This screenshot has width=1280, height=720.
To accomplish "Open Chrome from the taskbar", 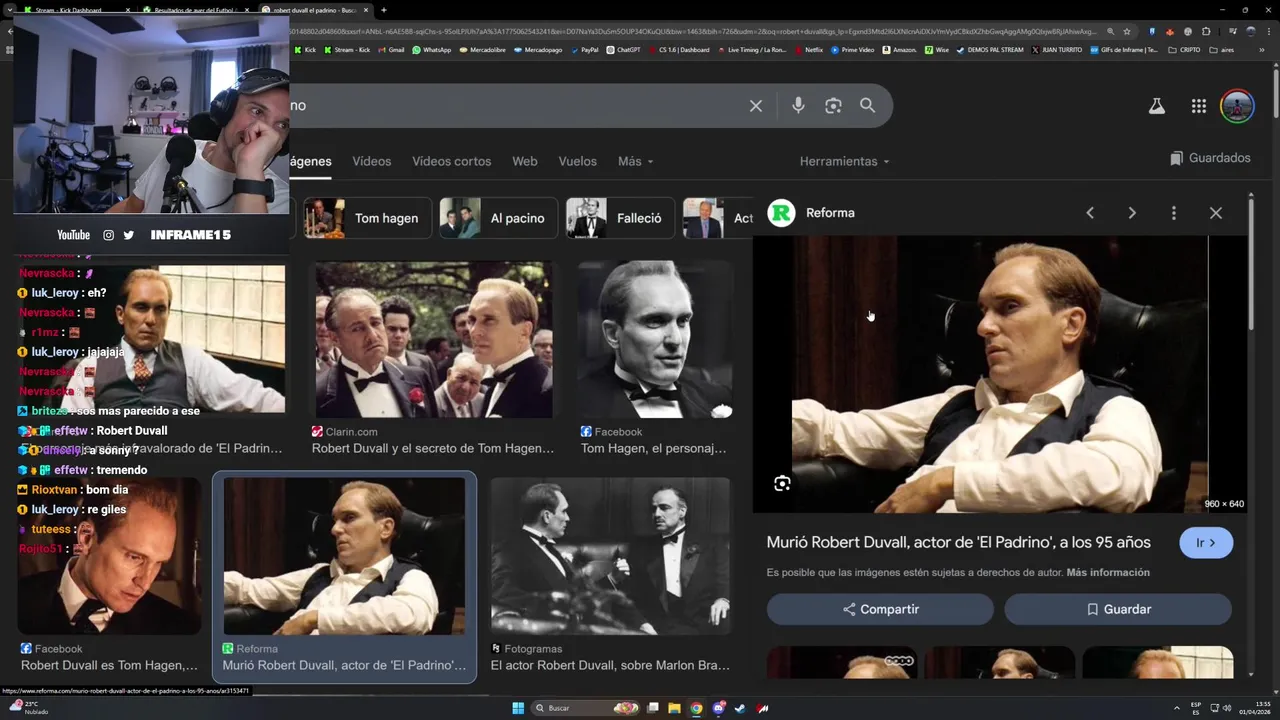I will [x=696, y=708].
